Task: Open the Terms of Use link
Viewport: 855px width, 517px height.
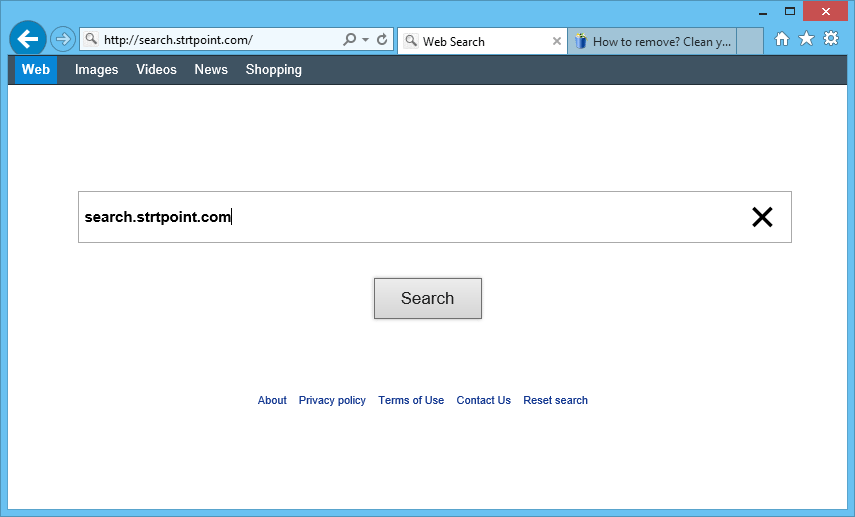Action: click(x=411, y=400)
